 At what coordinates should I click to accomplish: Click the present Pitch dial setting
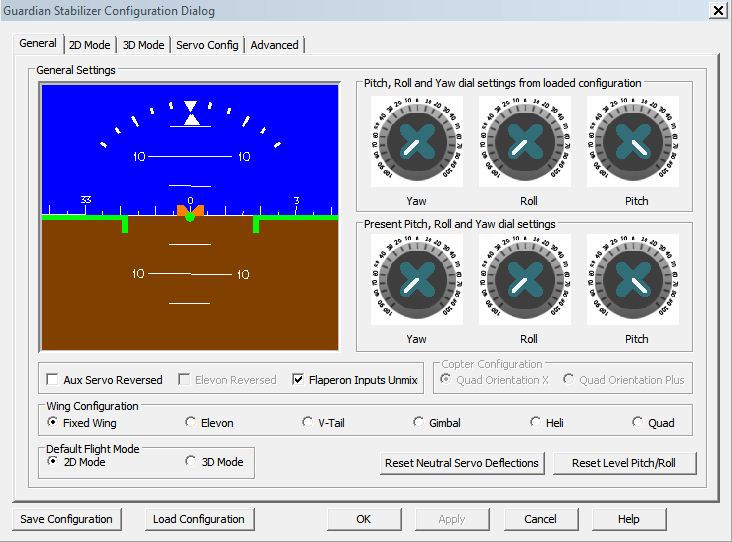tap(633, 279)
